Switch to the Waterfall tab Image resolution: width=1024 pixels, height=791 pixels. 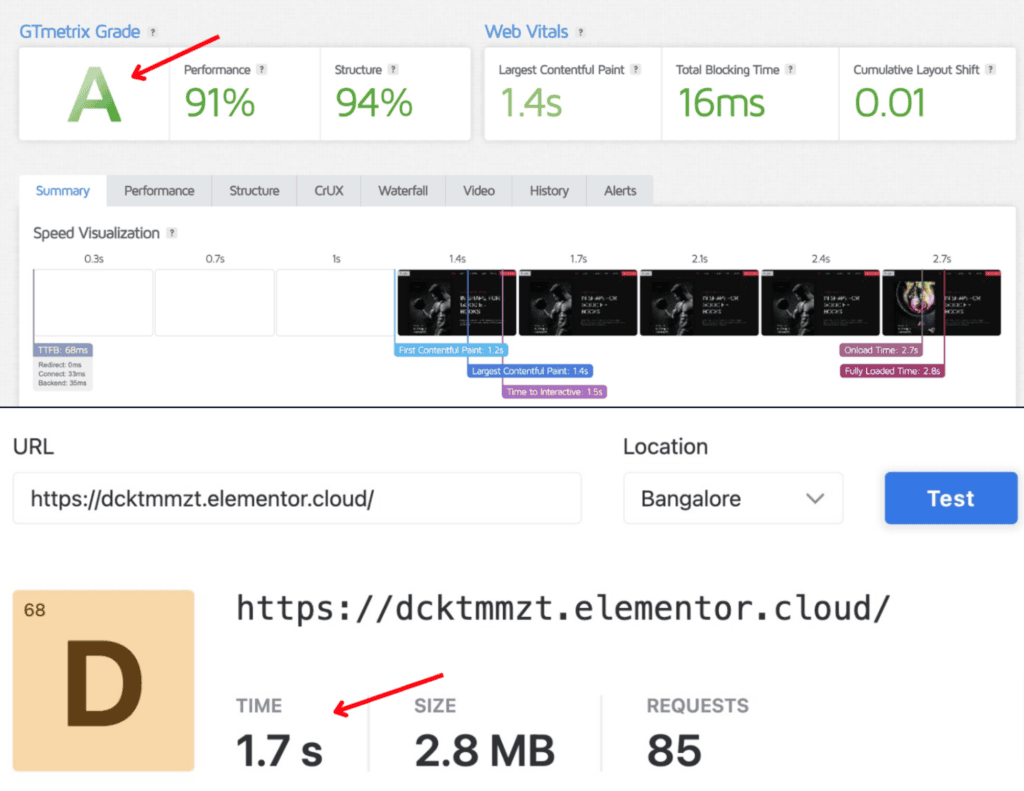(402, 190)
